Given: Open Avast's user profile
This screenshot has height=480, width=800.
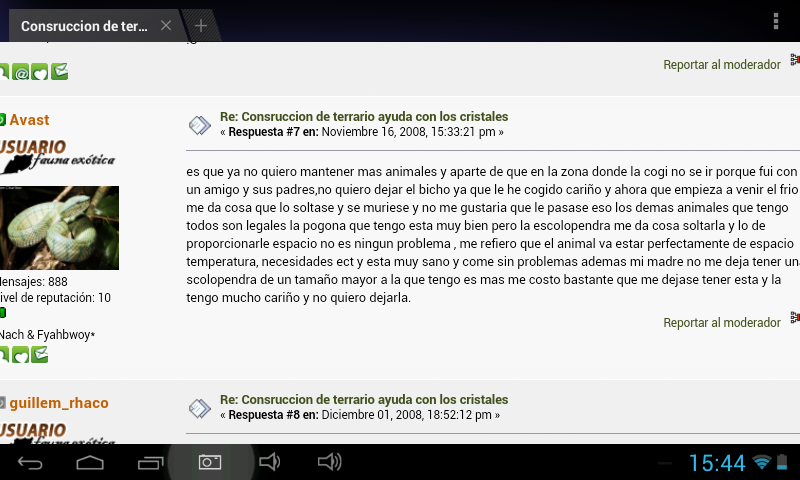Looking at the screenshot, I should (29, 120).
